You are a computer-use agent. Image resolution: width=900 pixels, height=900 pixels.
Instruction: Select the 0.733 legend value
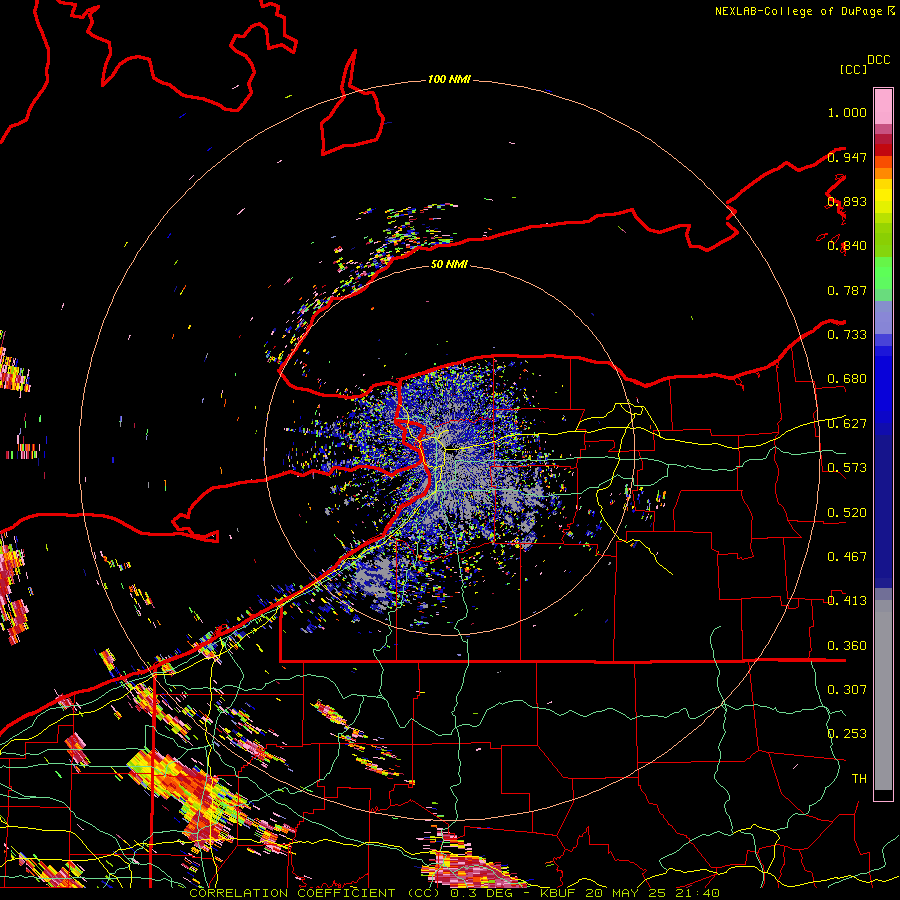[847, 335]
